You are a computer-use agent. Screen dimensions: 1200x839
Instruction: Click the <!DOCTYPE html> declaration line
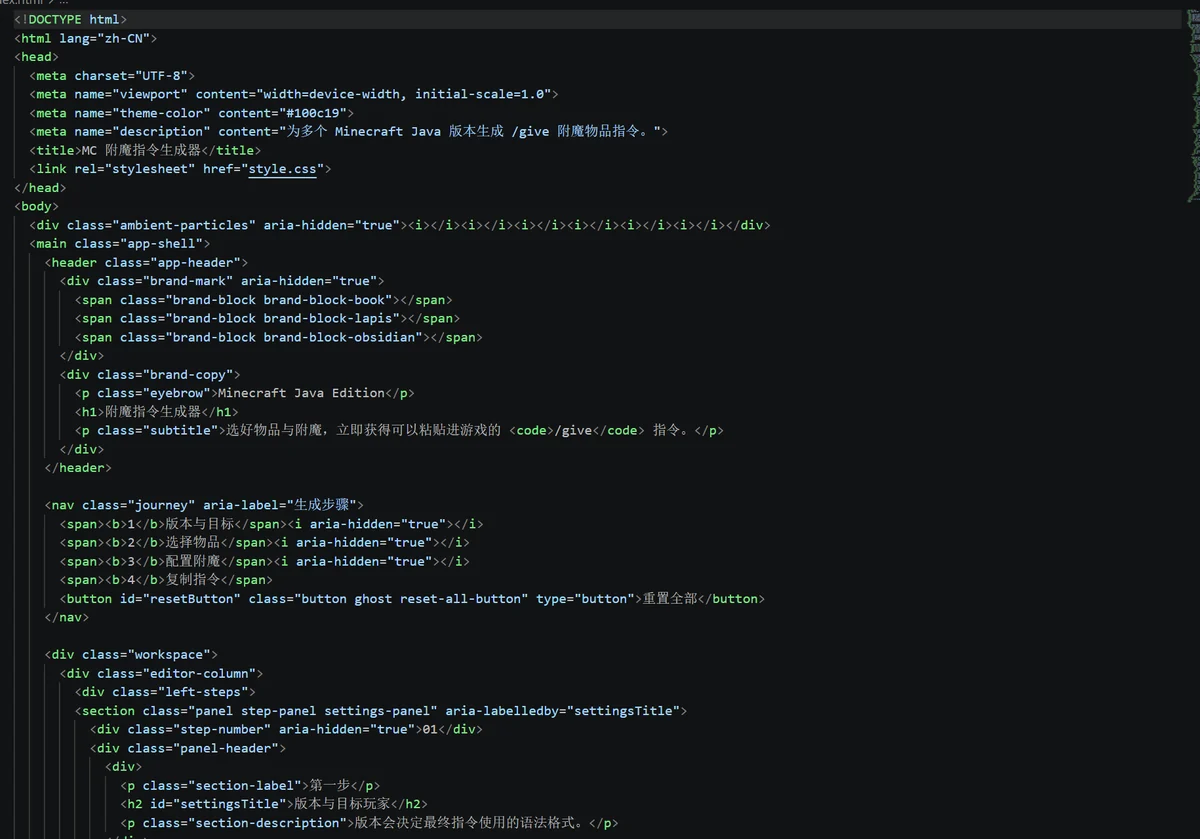tap(70, 19)
